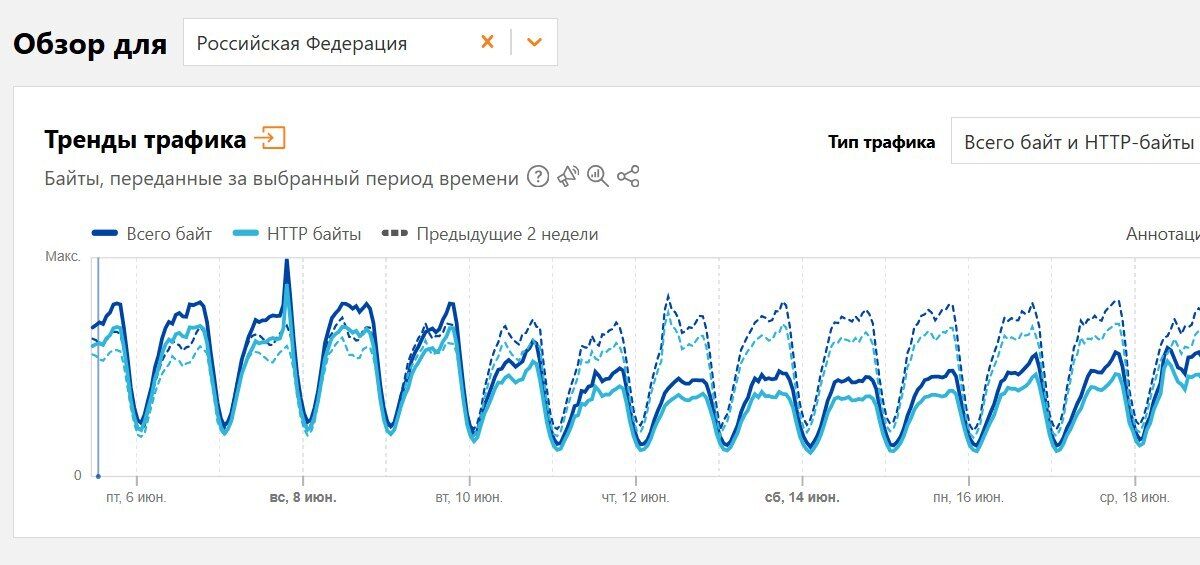Click the orange arrow icon beside Тренды трафика
Screen dimensions: 1200x565
270,138
